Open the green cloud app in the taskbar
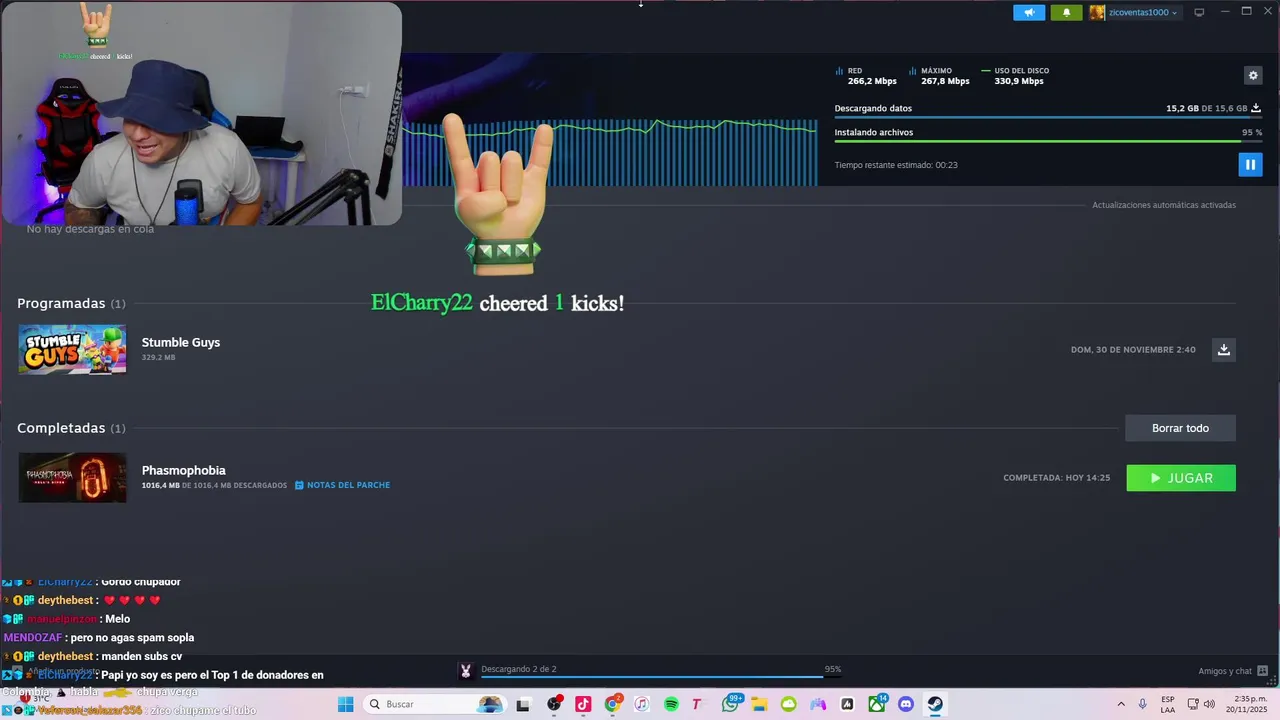Screen dimensions: 1280x720 point(789,704)
